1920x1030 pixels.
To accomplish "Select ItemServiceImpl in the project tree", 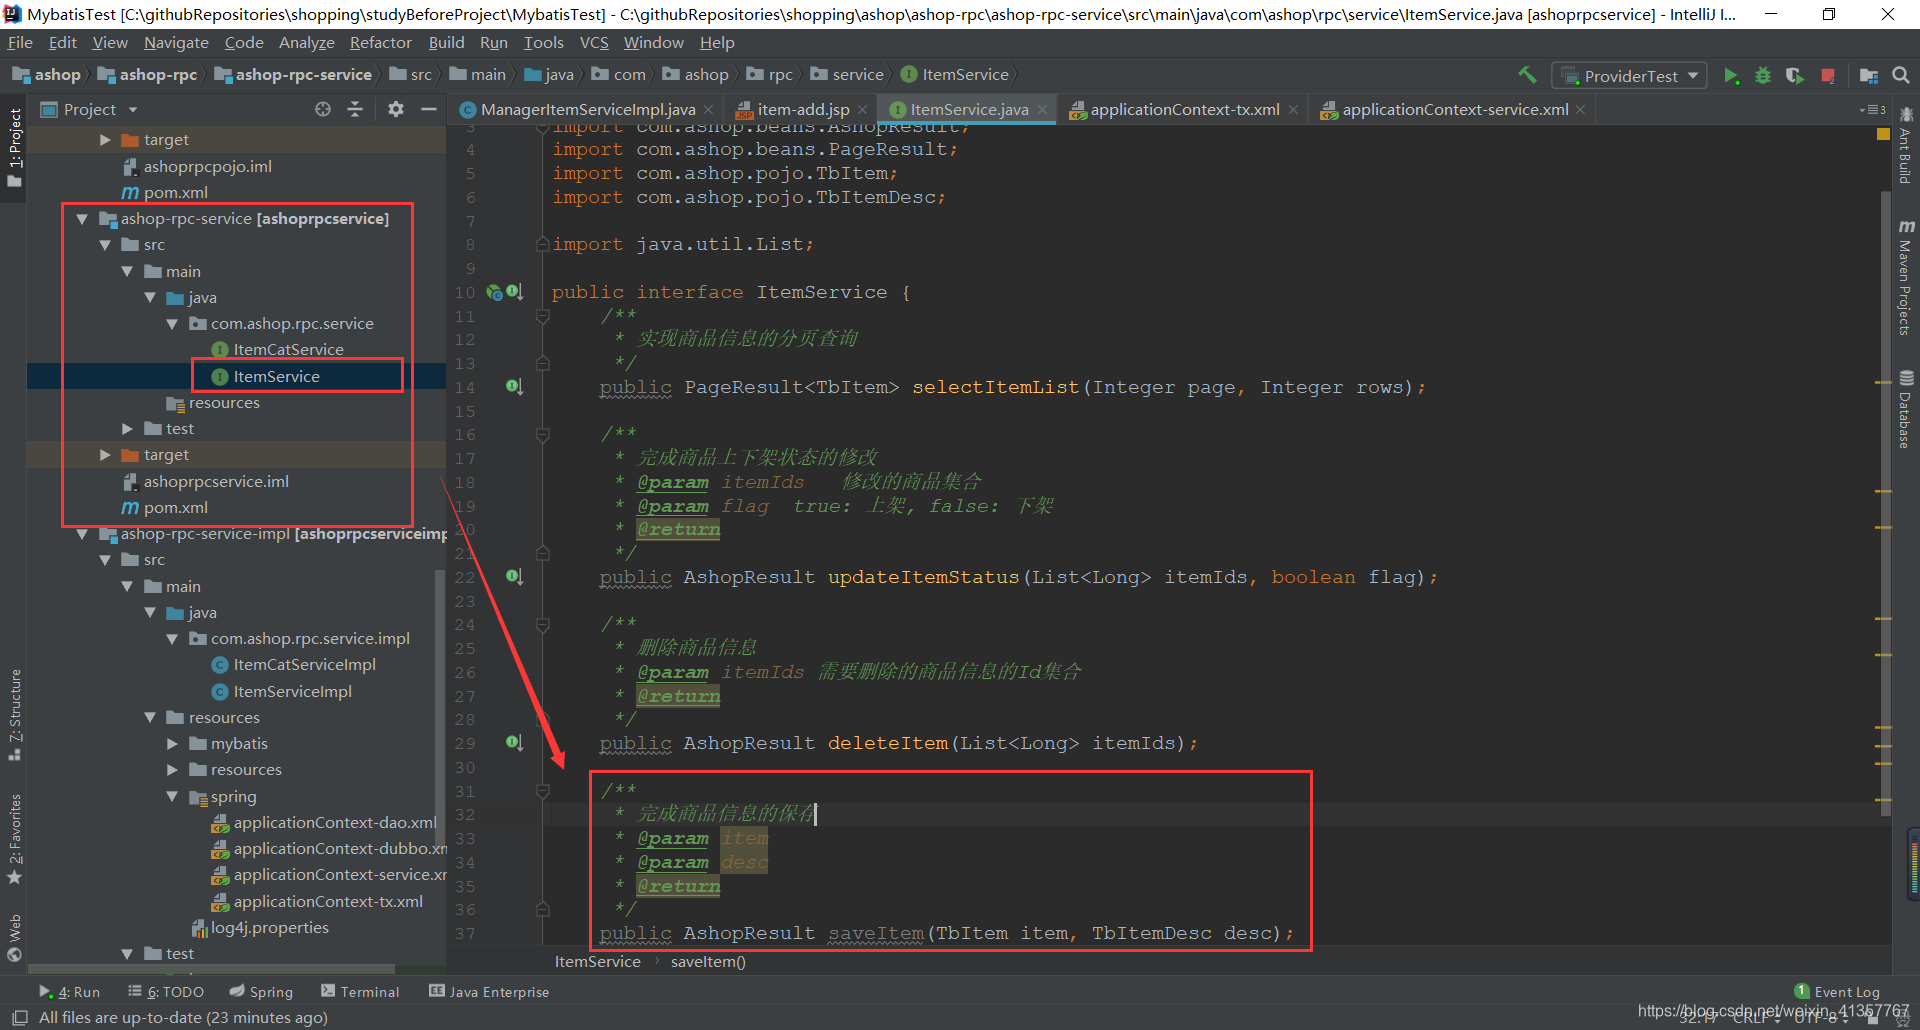I will 292,692.
